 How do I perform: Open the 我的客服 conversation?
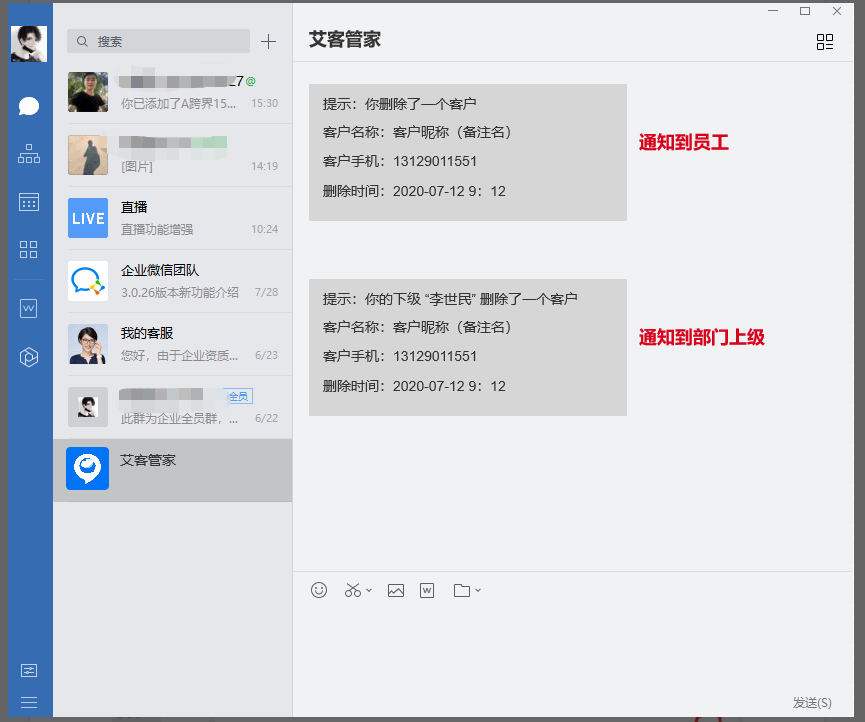click(x=172, y=344)
